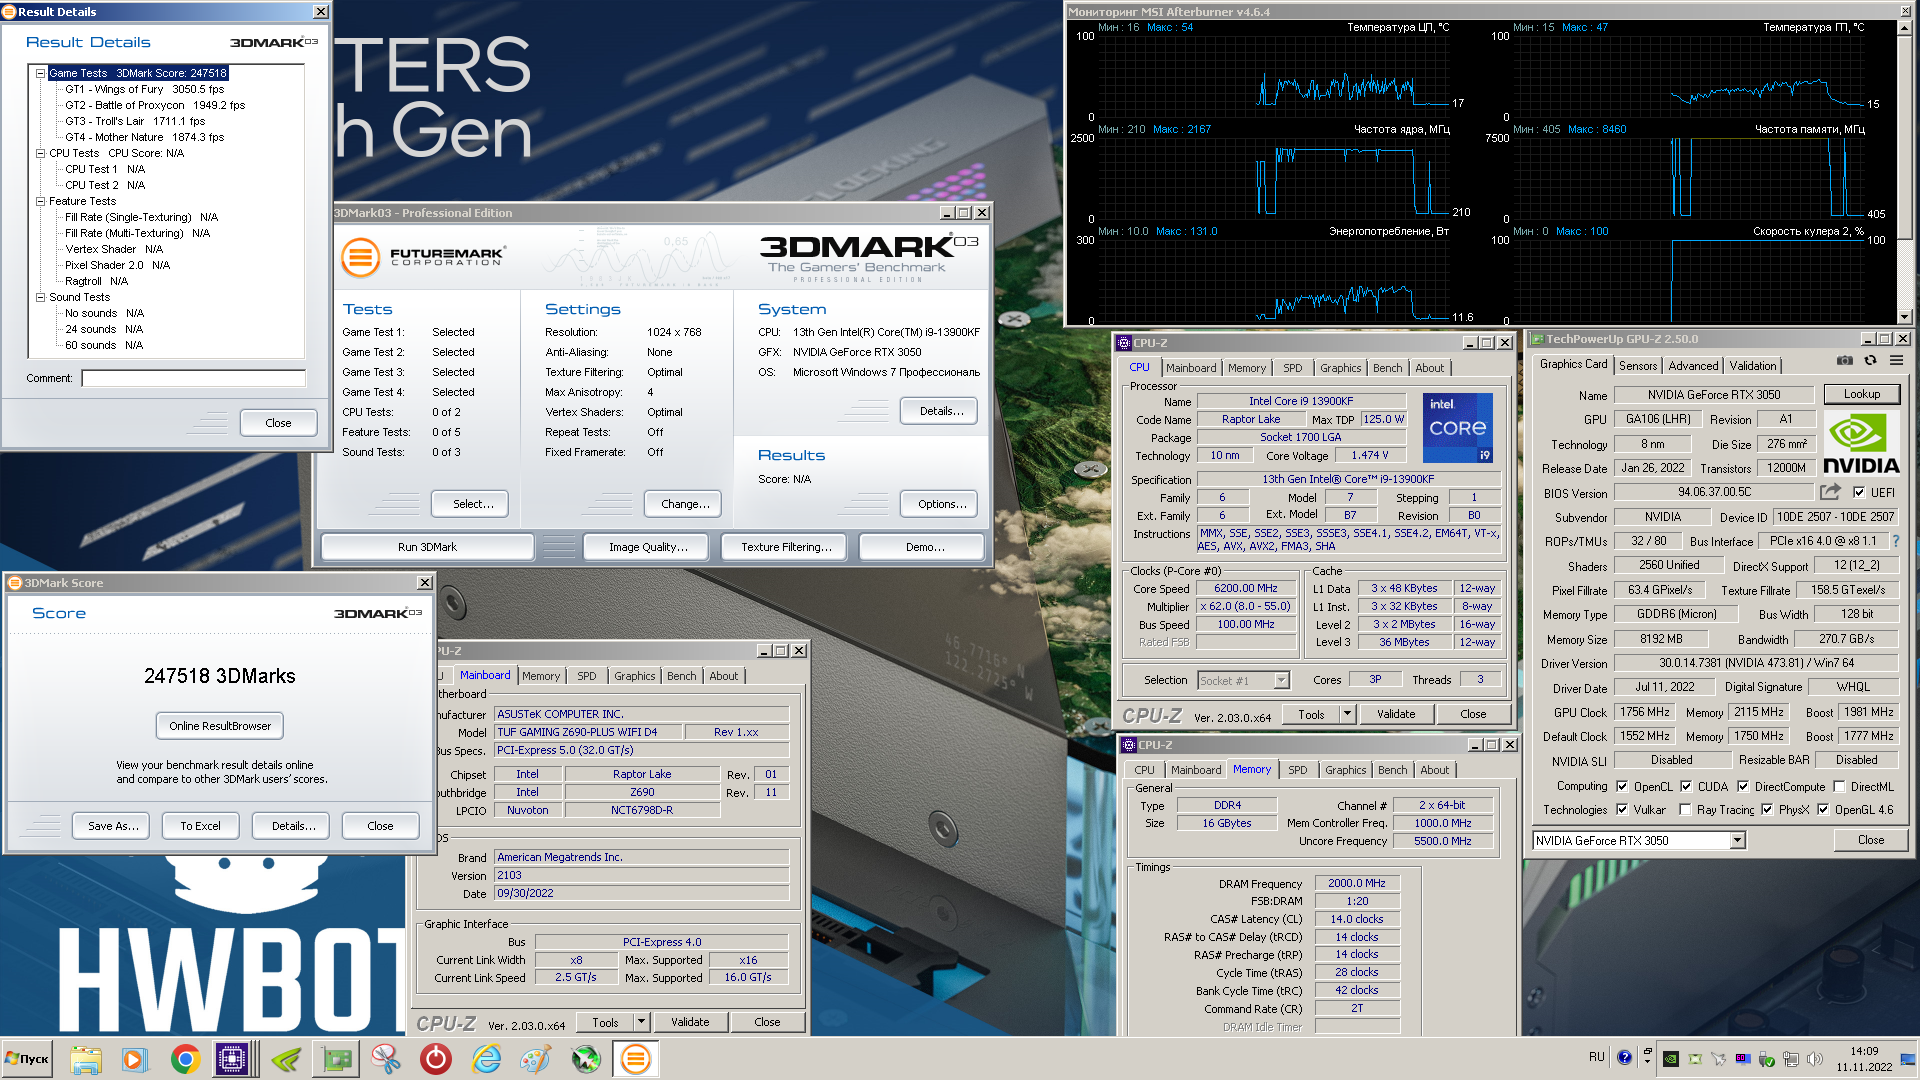Viewport: 1920px width, 1080px height.
Task: Click the blue help icon in the taskbar
Action: coord(1624,1057)
